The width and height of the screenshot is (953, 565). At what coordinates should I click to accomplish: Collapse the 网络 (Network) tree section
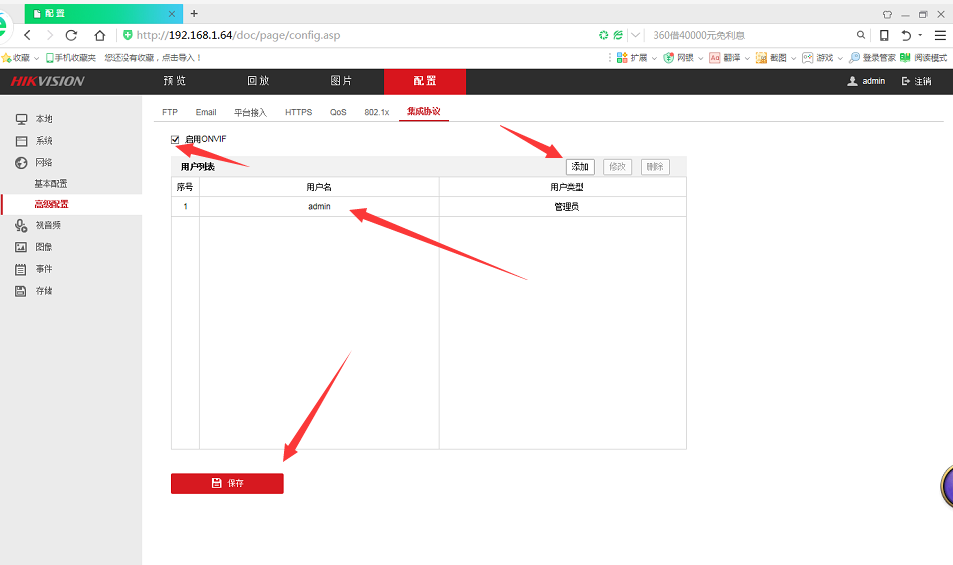(x=21, y=162)
